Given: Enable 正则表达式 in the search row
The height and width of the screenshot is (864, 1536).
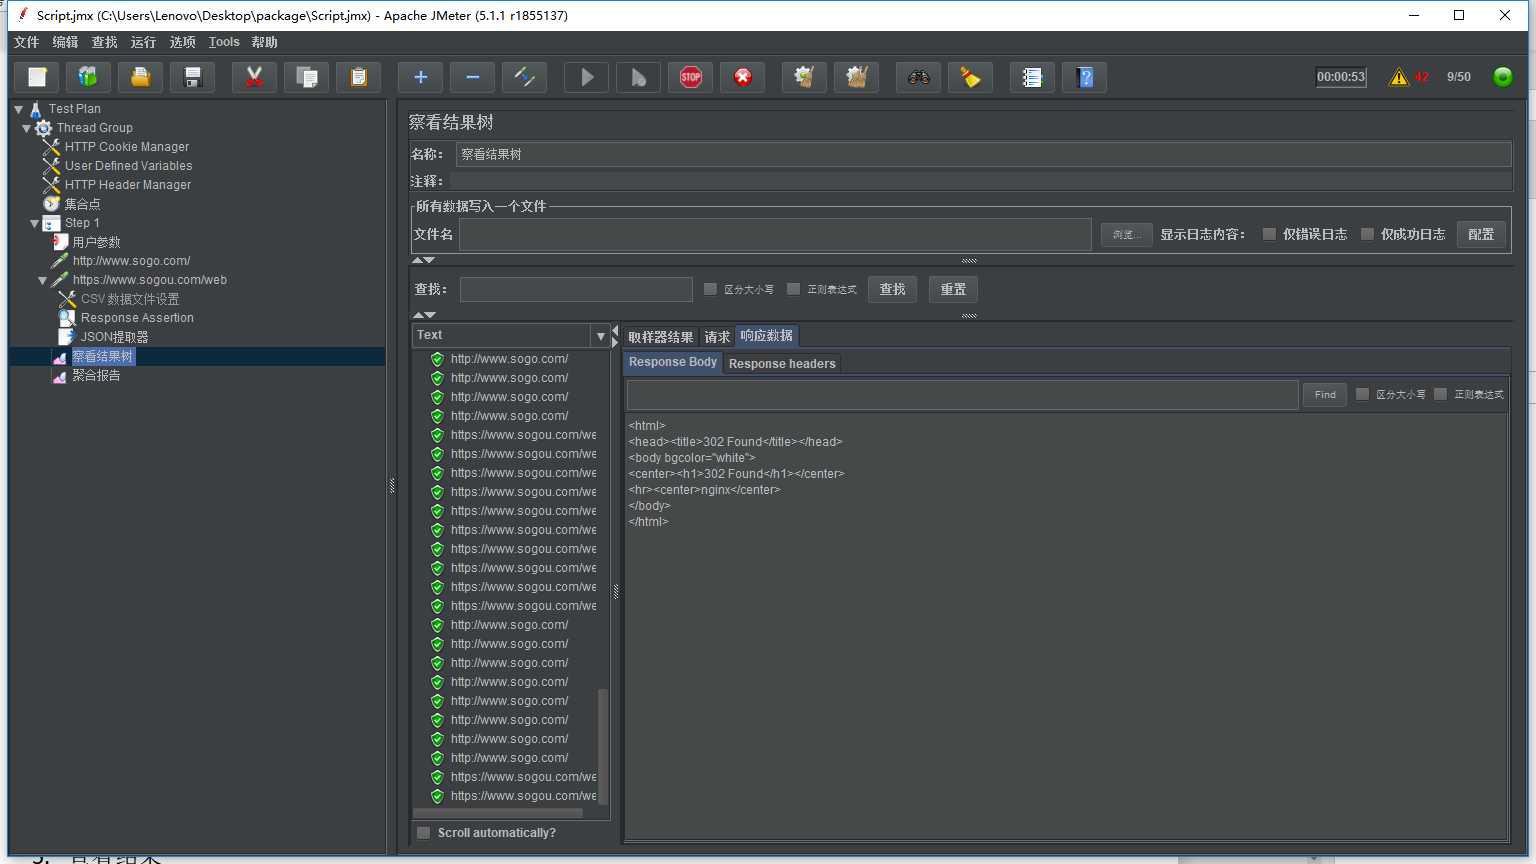Looking at the screenshot, I should [793, 289].
